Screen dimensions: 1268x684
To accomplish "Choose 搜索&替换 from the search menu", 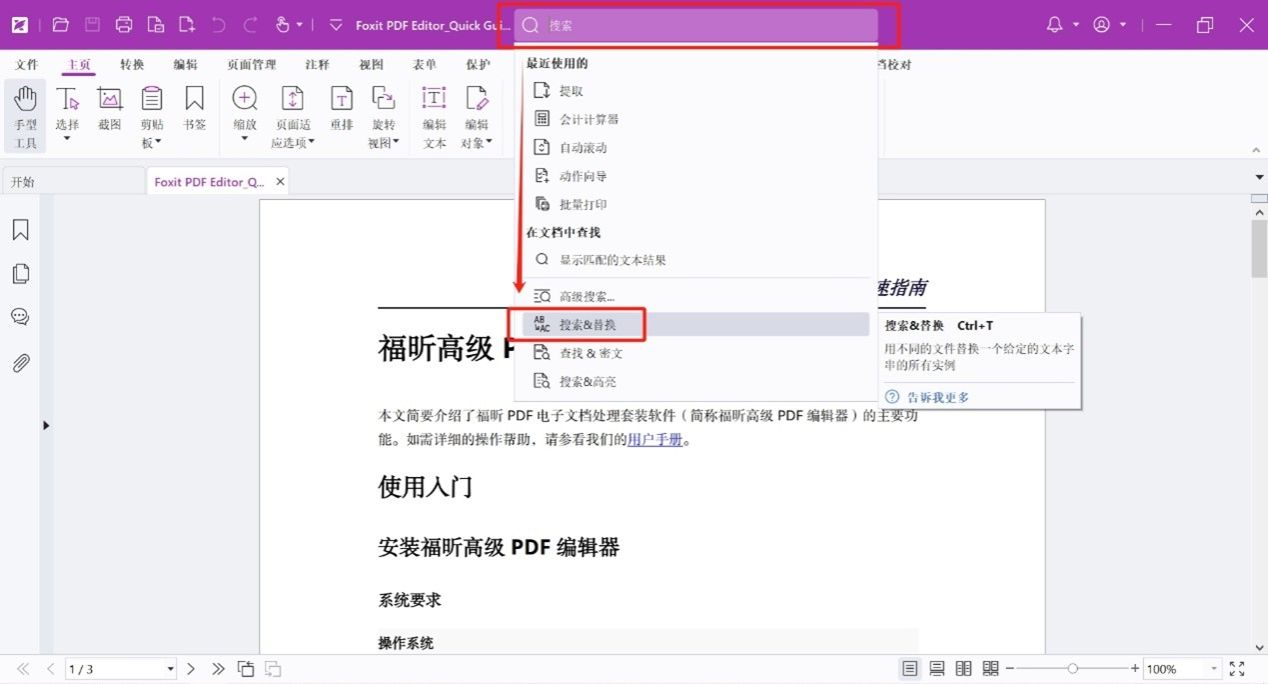I will click(x=588, y=325).
